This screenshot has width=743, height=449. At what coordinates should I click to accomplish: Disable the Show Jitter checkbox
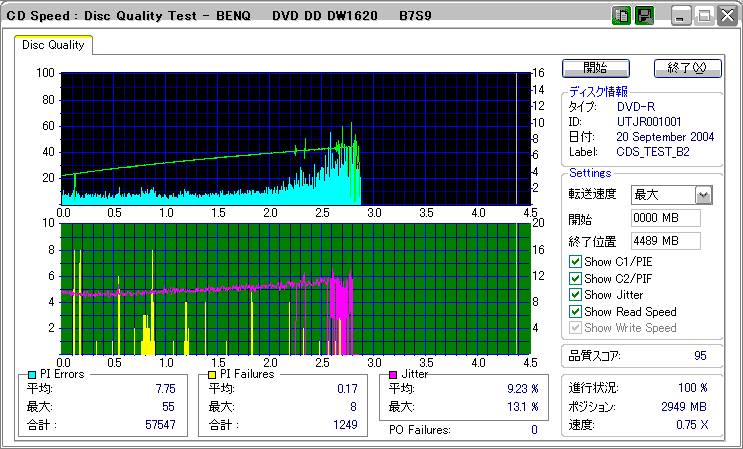(x=575, y=295)
